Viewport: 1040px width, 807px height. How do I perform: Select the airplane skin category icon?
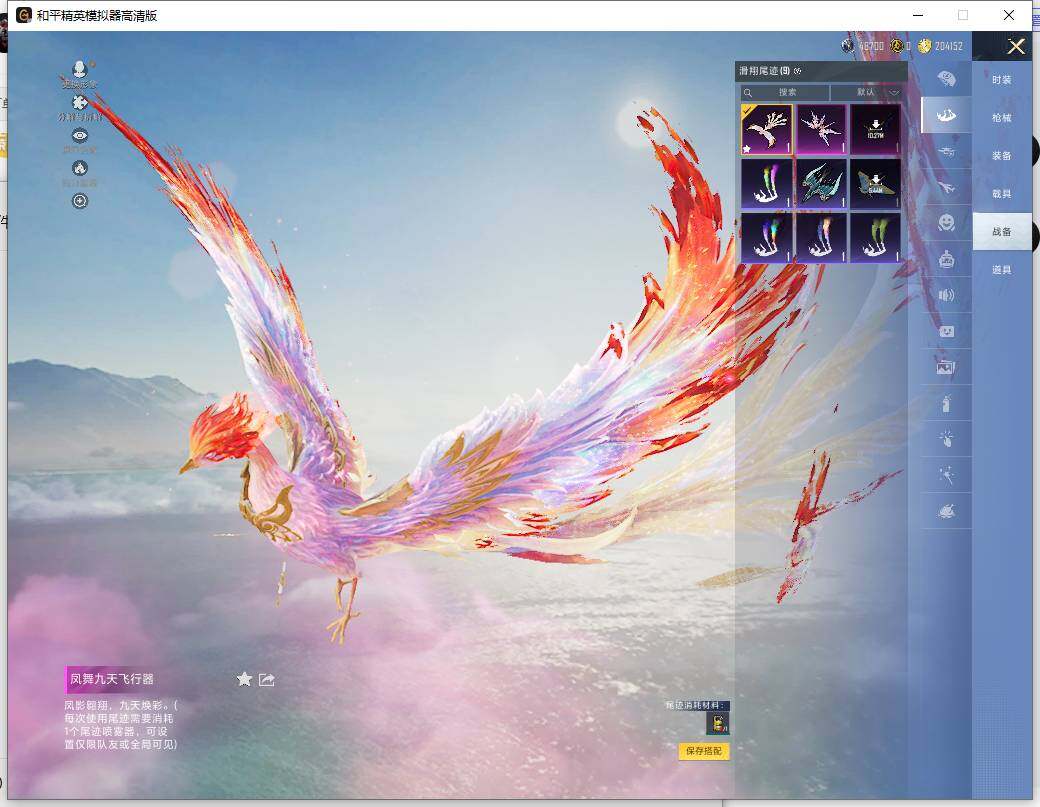tap(946, 187)
